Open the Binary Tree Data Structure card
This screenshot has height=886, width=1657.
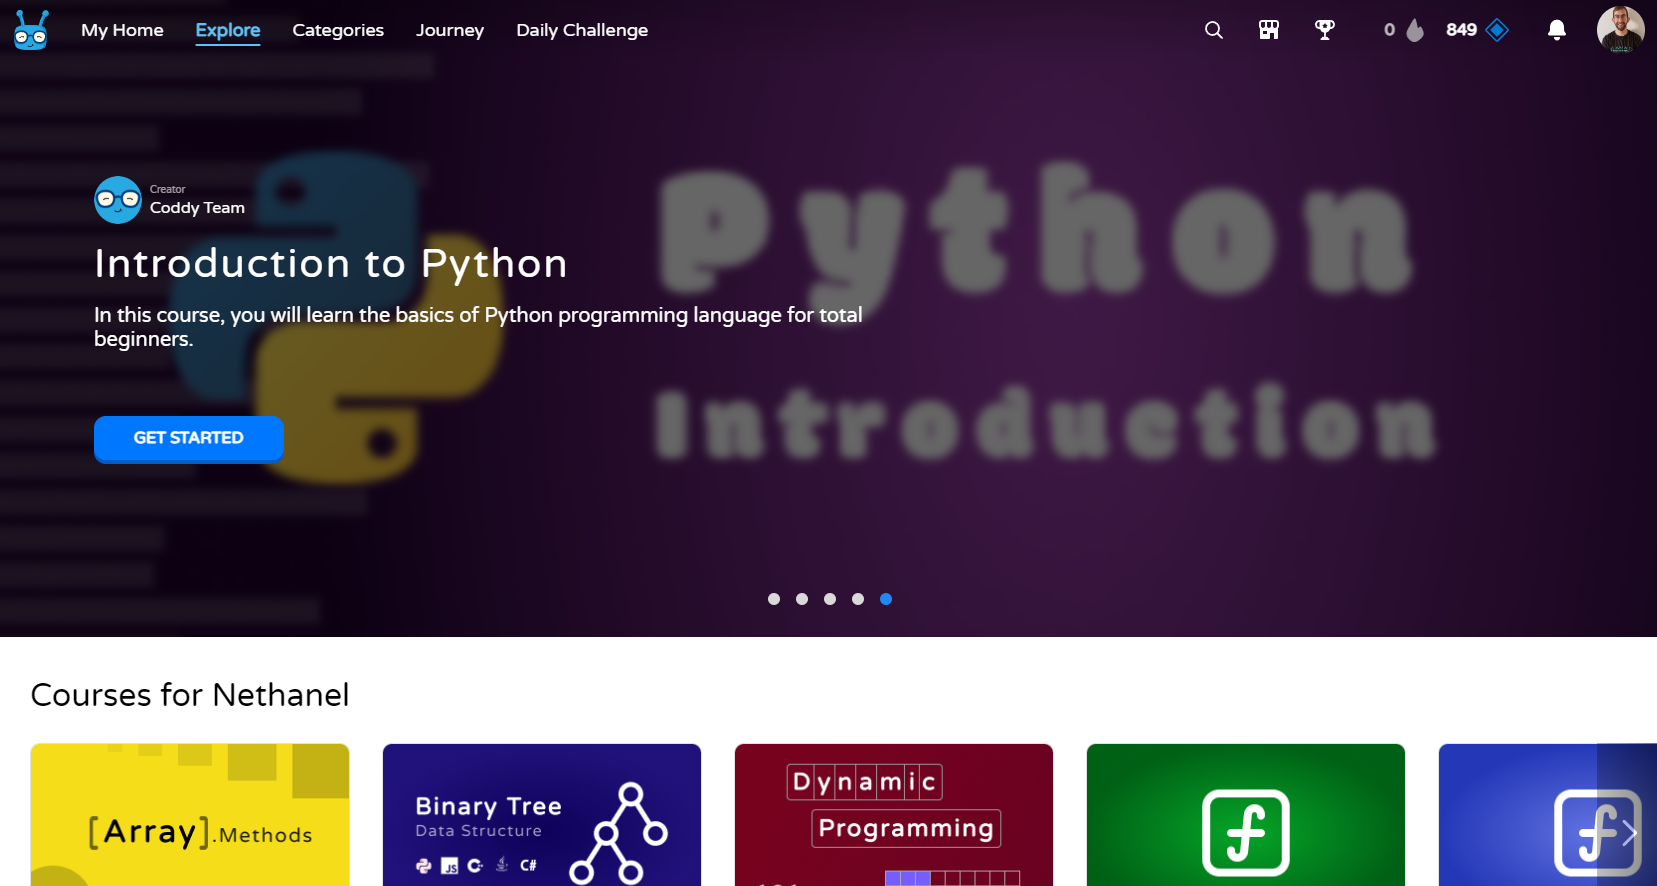pyautogui.click(x=542, y=815)
